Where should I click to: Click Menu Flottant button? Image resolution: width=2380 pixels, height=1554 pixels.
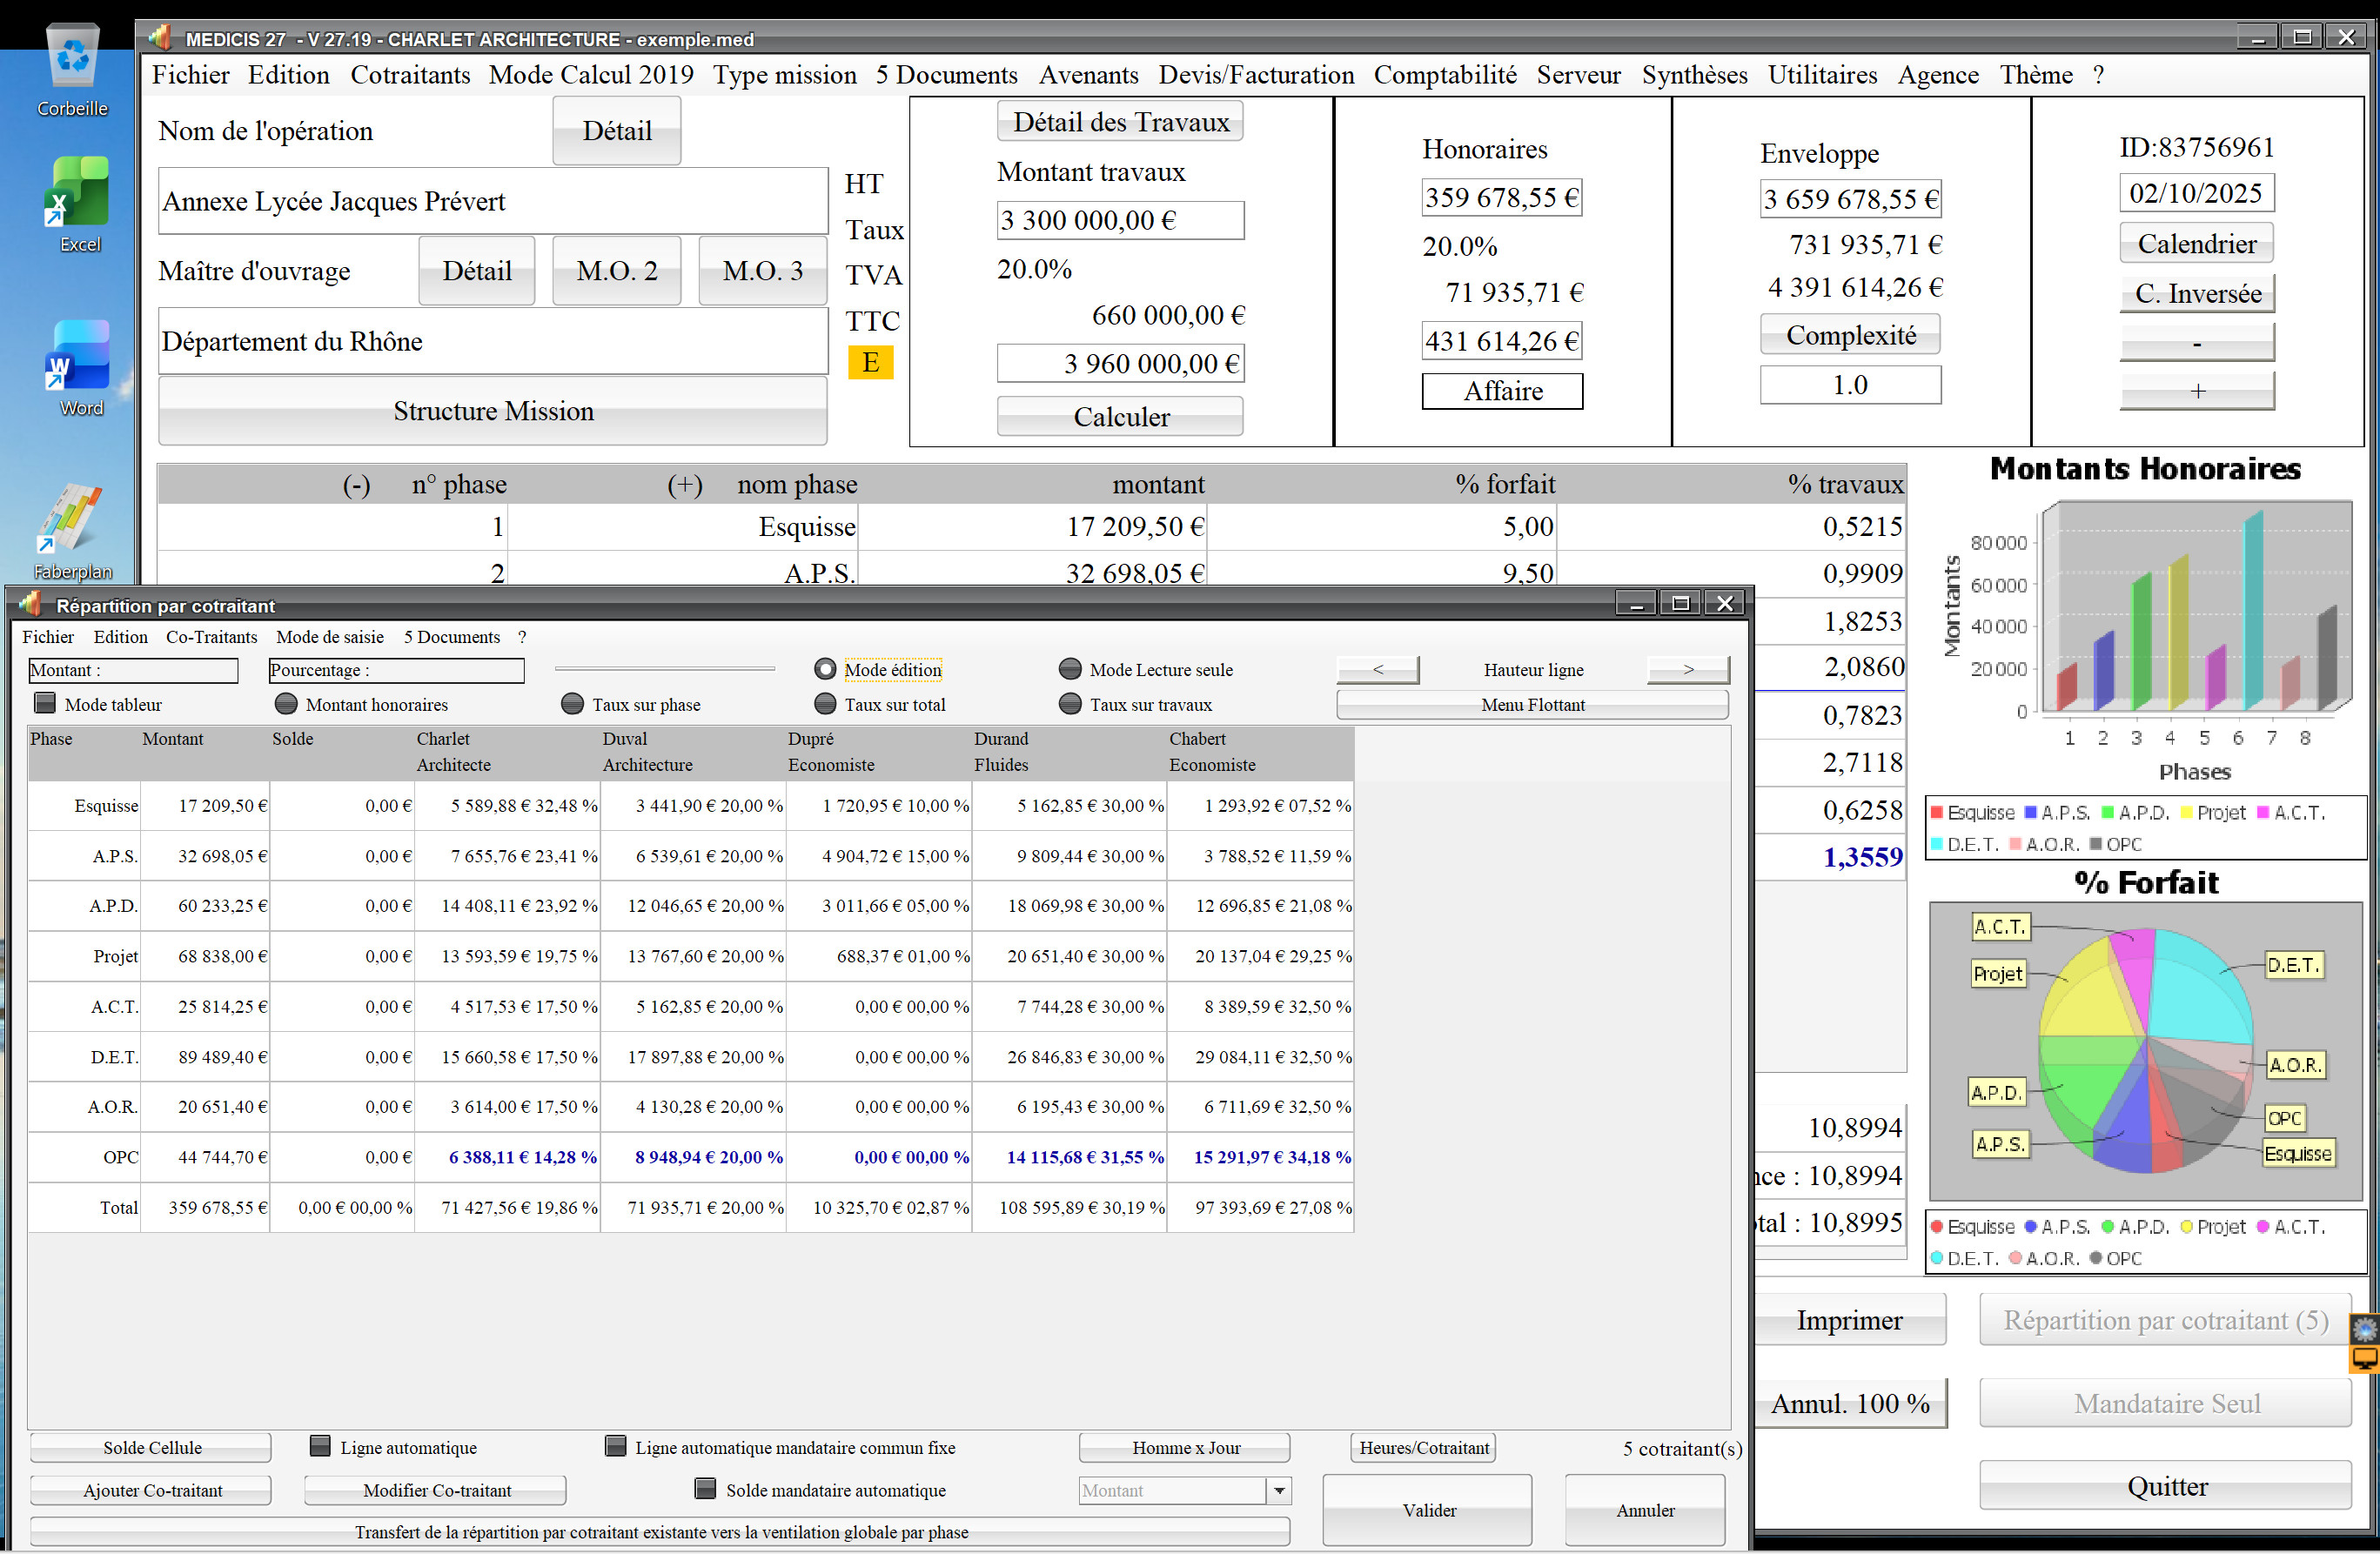point(1532,705)
